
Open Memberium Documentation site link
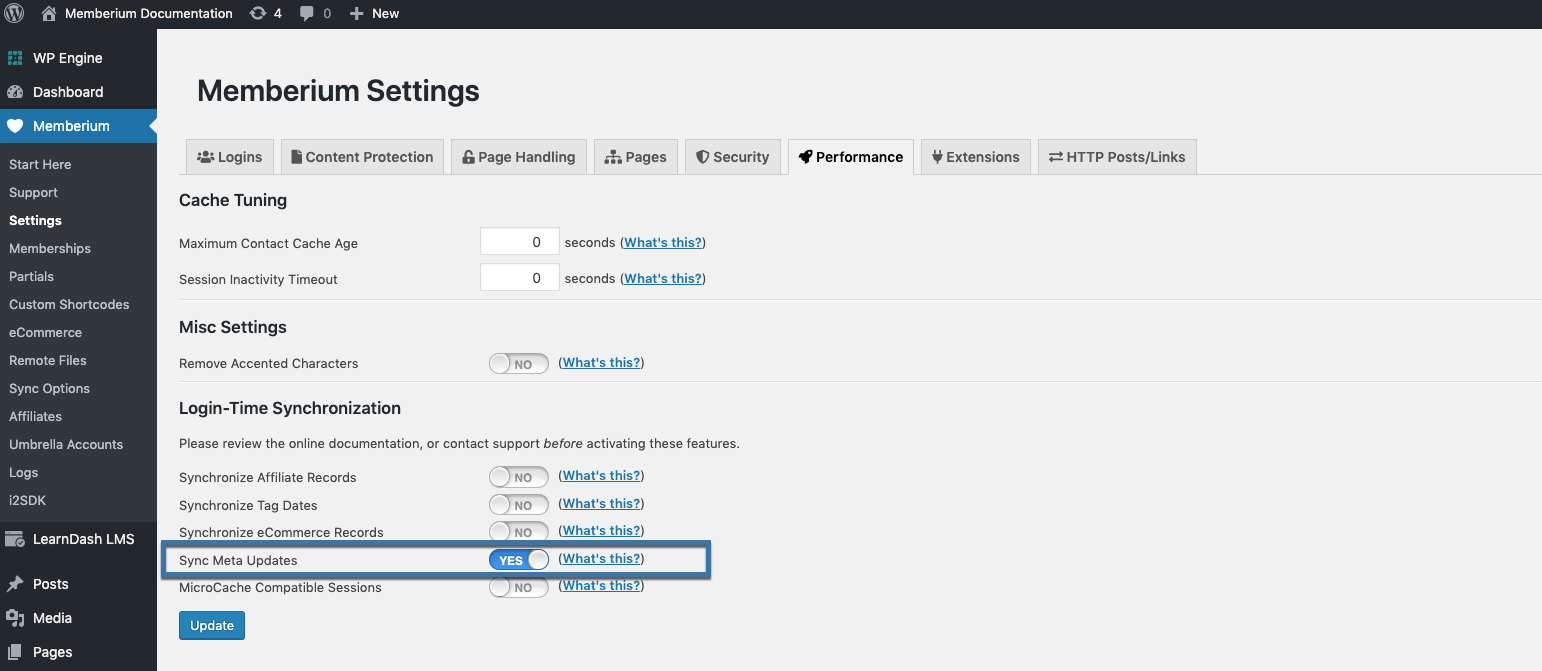(x=149, y=13)
